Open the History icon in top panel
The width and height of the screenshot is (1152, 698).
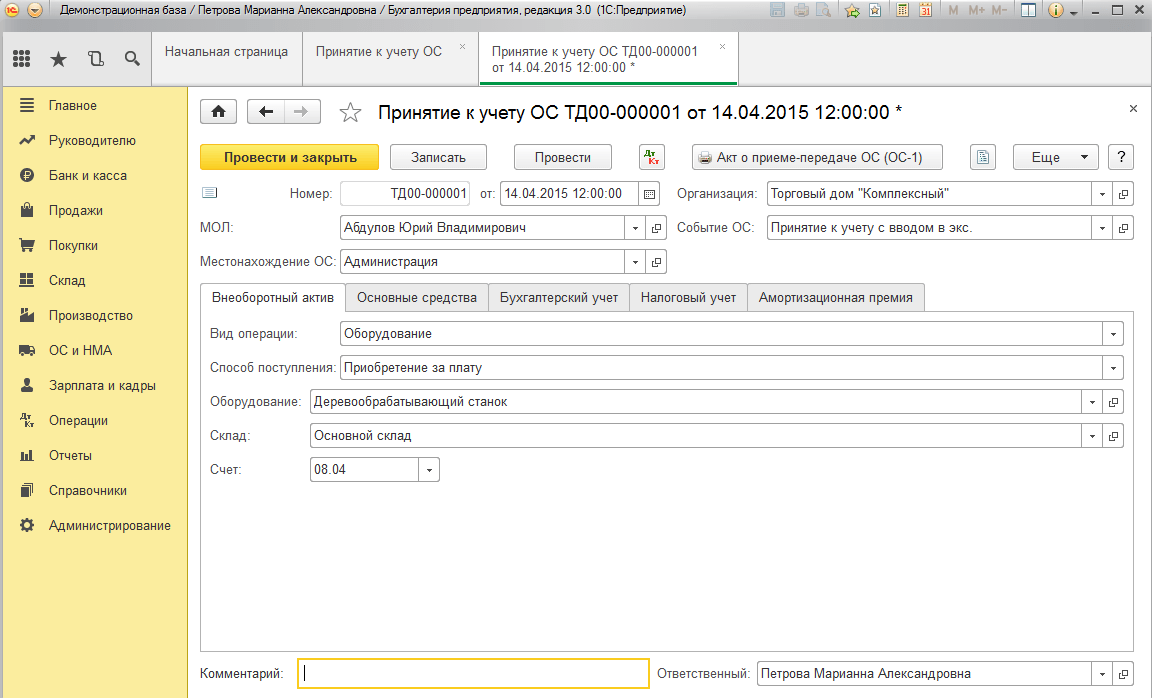[x=95, y=59]
